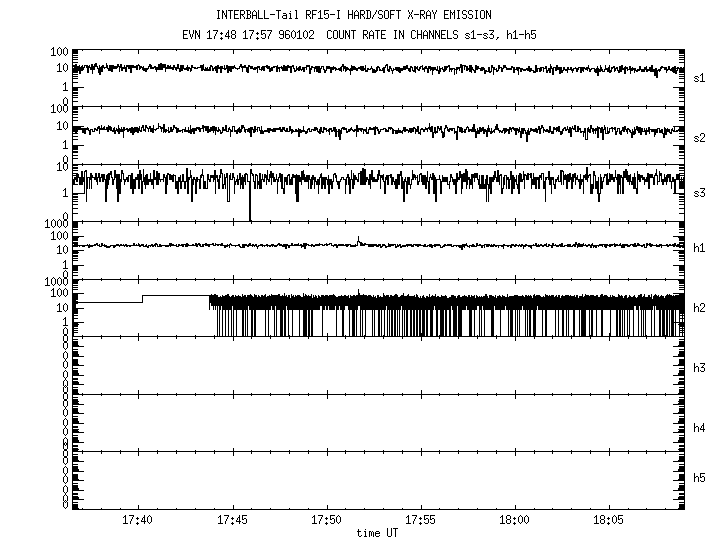The height and width of the screenshot is (550, 720).
Task: Click the "time UT" axis title
Action: click(376, 534)
